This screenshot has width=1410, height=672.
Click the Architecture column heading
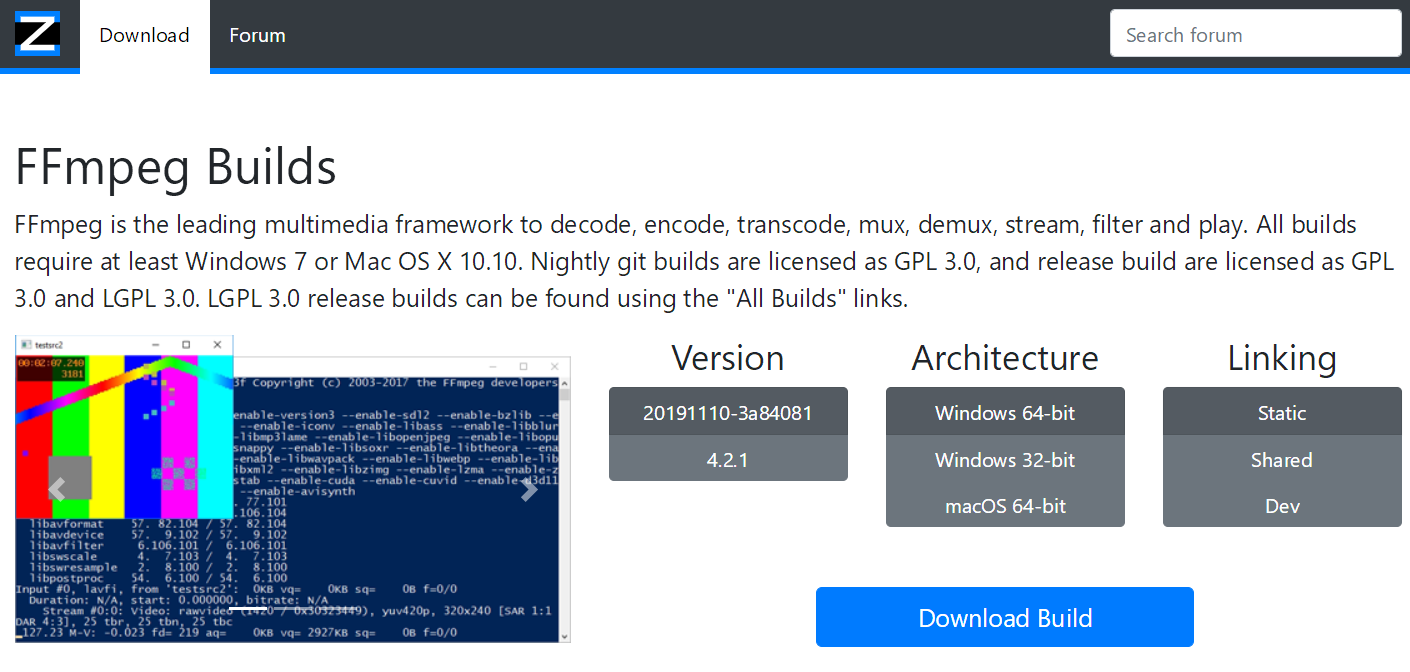pyautogui.click(x=1005, y=358)
